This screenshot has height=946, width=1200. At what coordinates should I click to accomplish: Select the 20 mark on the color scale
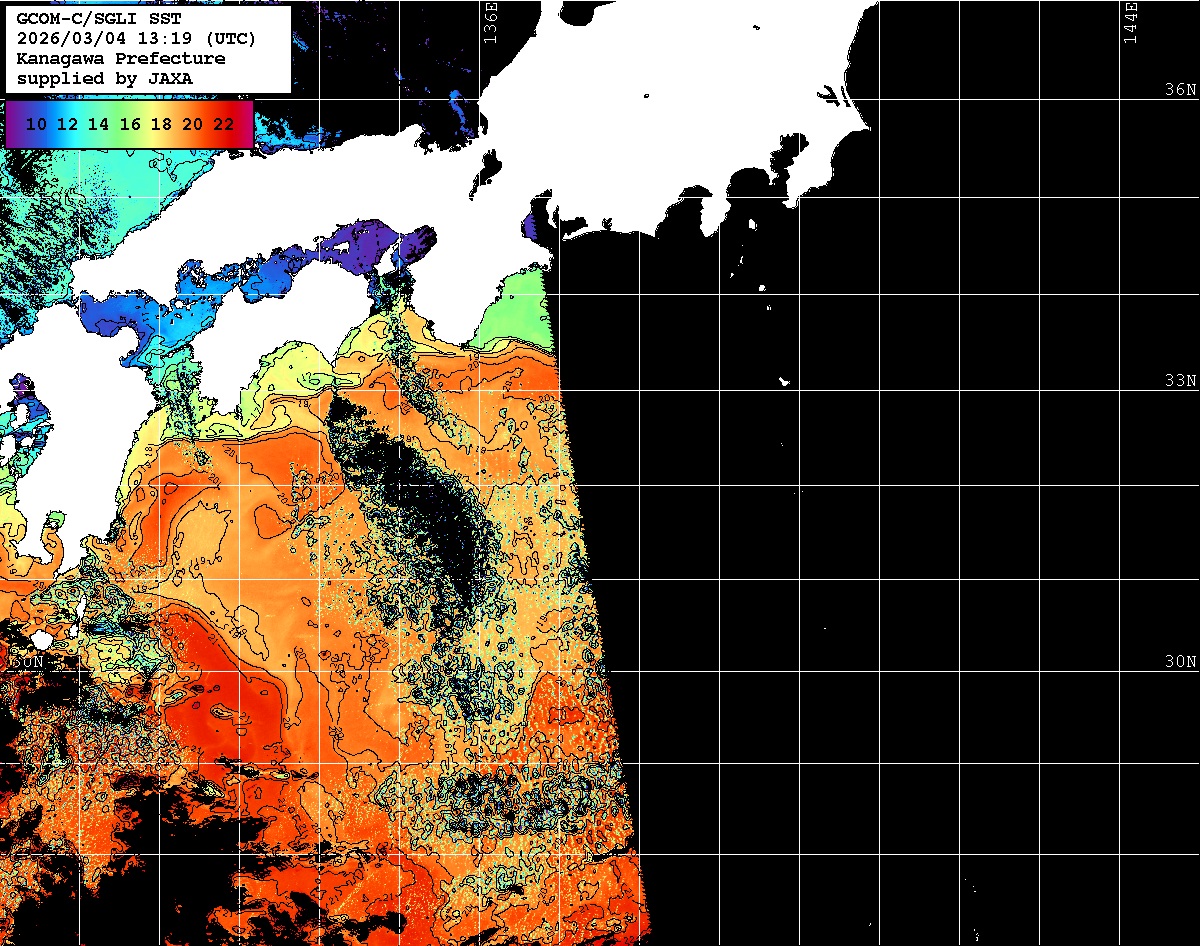coord(192,124)
